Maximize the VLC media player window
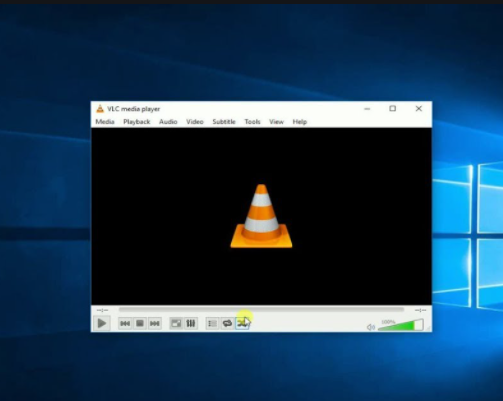This screenshot has height=401, width=503. 393,109
